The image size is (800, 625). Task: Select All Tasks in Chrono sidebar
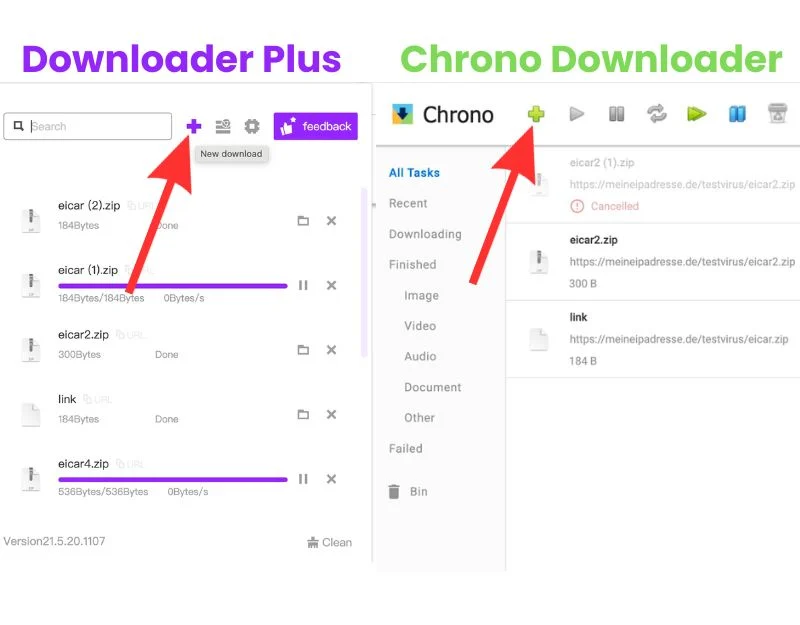(x=414, y=173)
